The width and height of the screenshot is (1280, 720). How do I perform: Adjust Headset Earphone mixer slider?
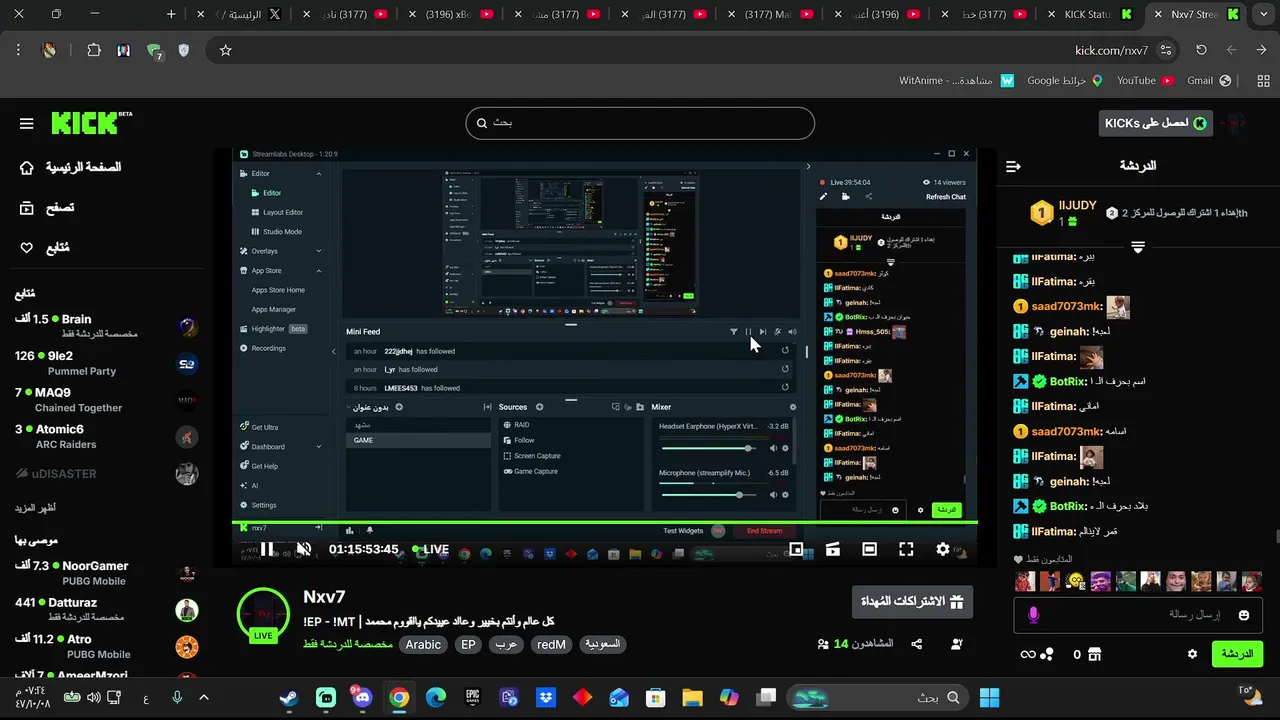click(709, 446)
